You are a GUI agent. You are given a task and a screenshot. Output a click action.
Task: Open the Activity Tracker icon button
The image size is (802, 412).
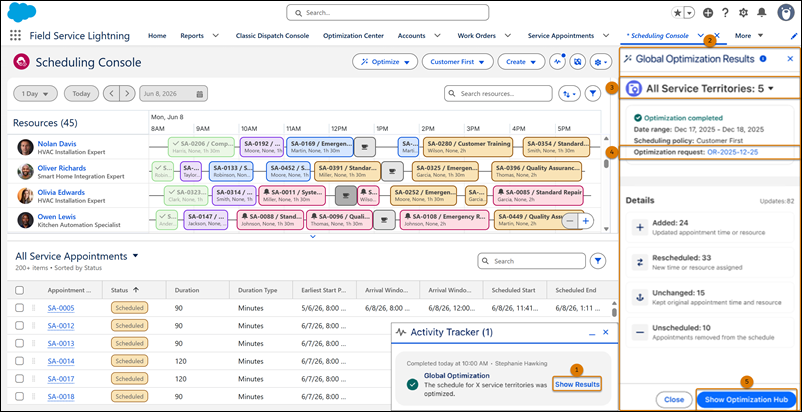pyautogui.click(x=558, y=61)
